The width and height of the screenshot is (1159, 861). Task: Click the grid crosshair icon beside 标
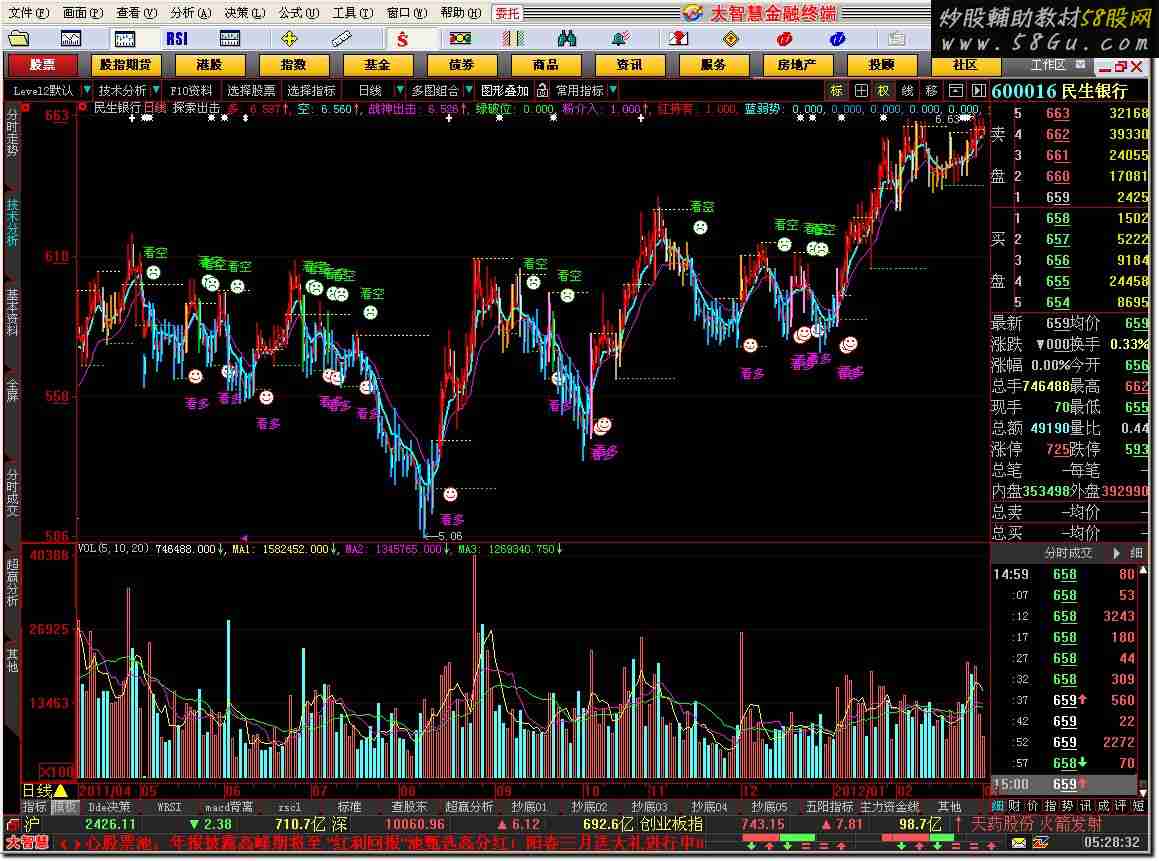point(861,91)
